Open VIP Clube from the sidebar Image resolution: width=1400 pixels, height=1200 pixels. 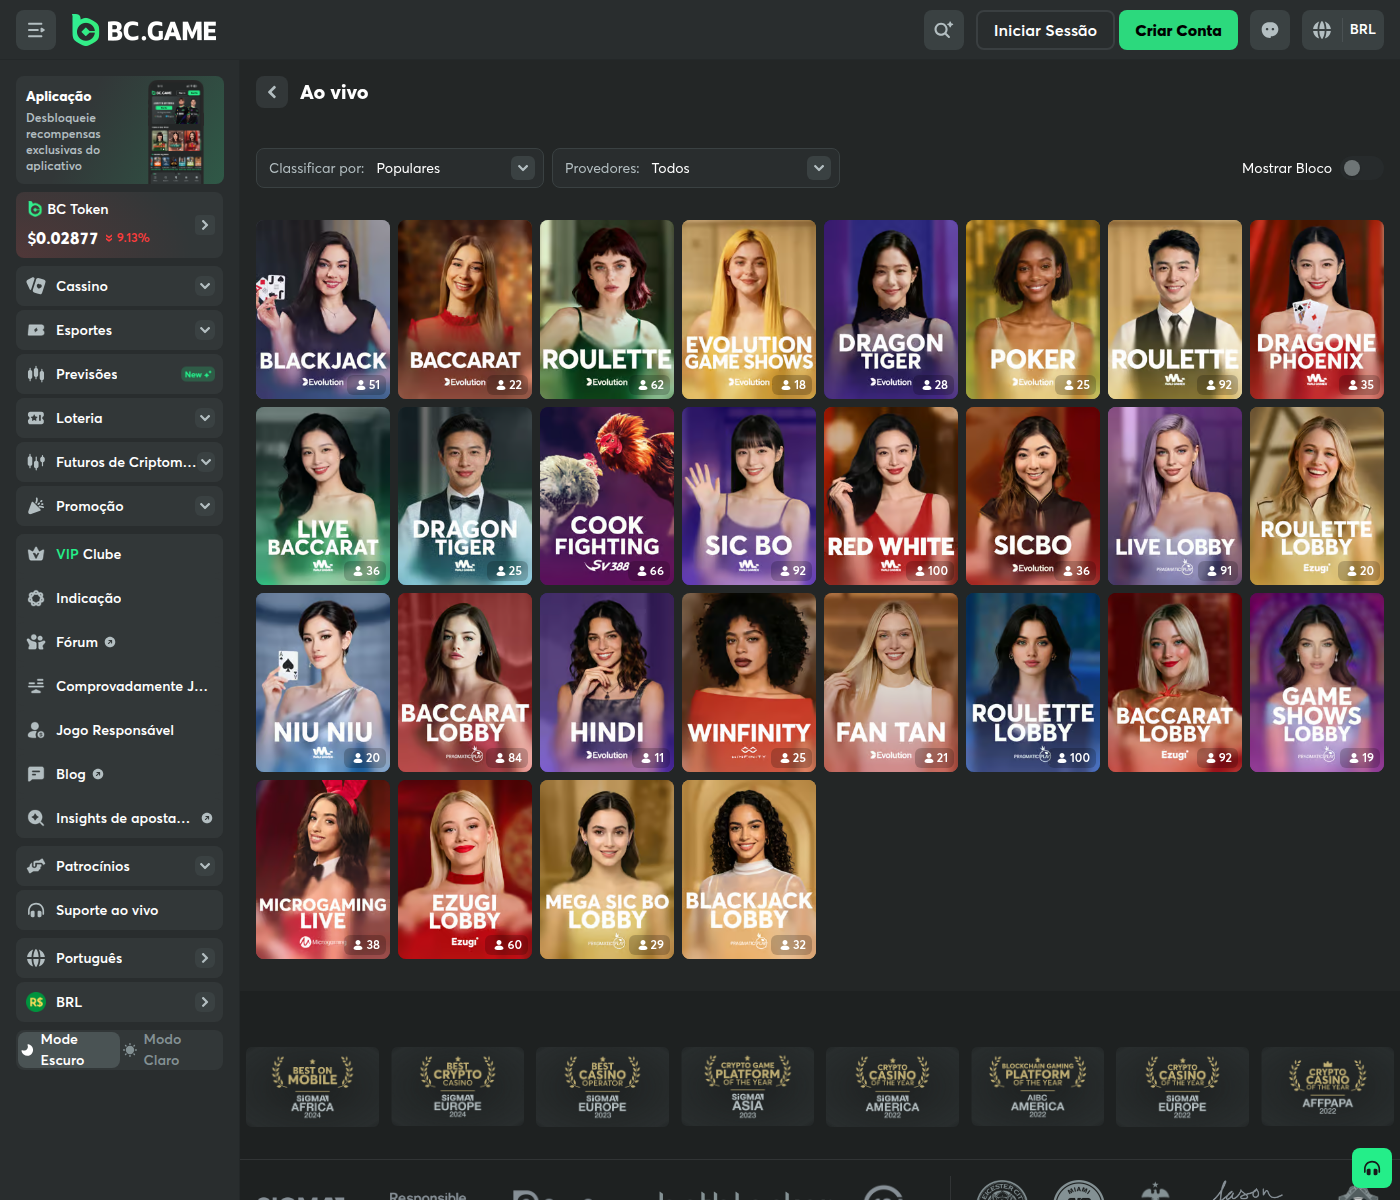(x=120, y=554)
